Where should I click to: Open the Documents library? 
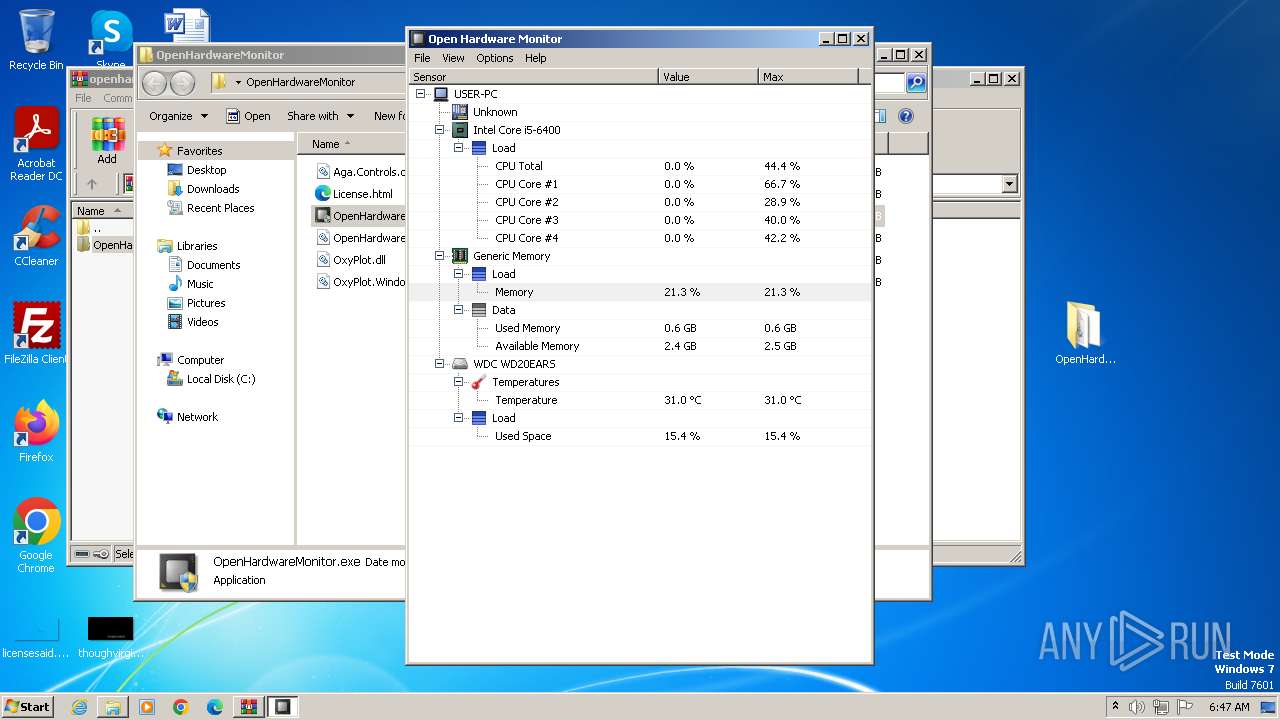click(213, 265)
